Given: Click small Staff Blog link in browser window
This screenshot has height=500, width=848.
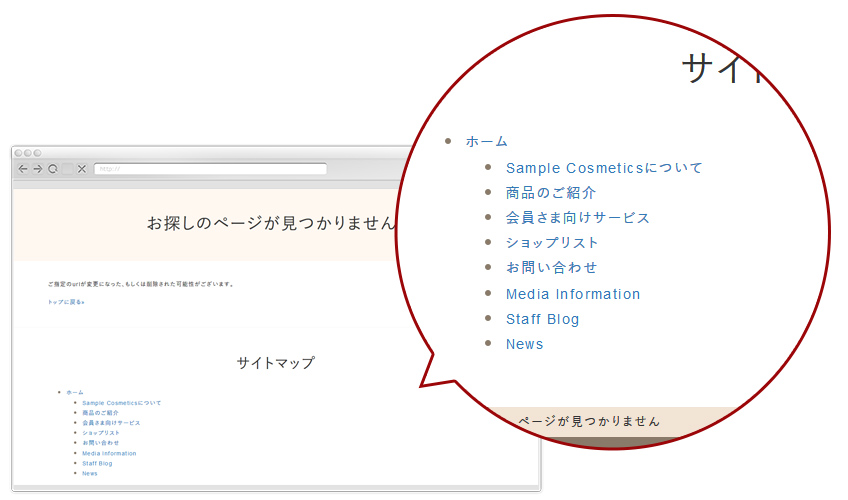Looking at the screenshot, I should (97, 463).
